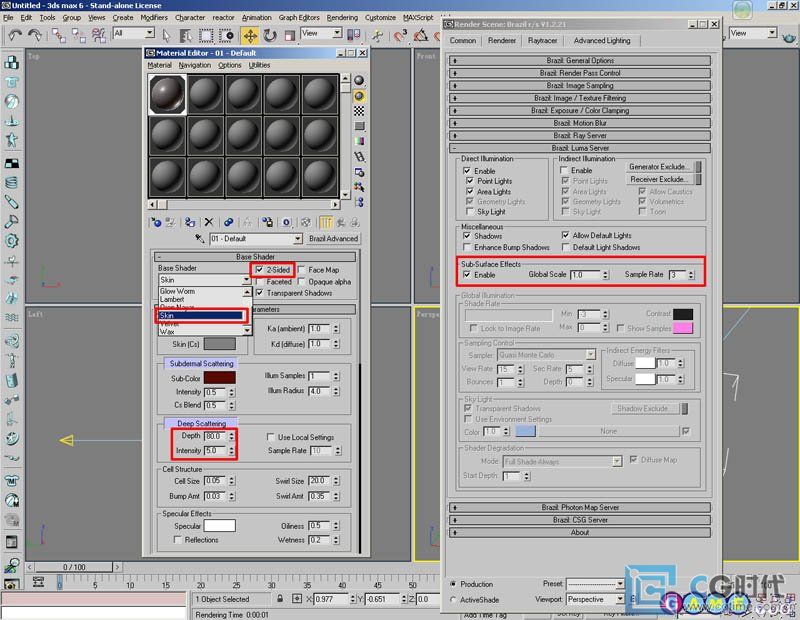800x620 pixels.
Task: Click the Select and Rotate tool
Action: [270, 35]
